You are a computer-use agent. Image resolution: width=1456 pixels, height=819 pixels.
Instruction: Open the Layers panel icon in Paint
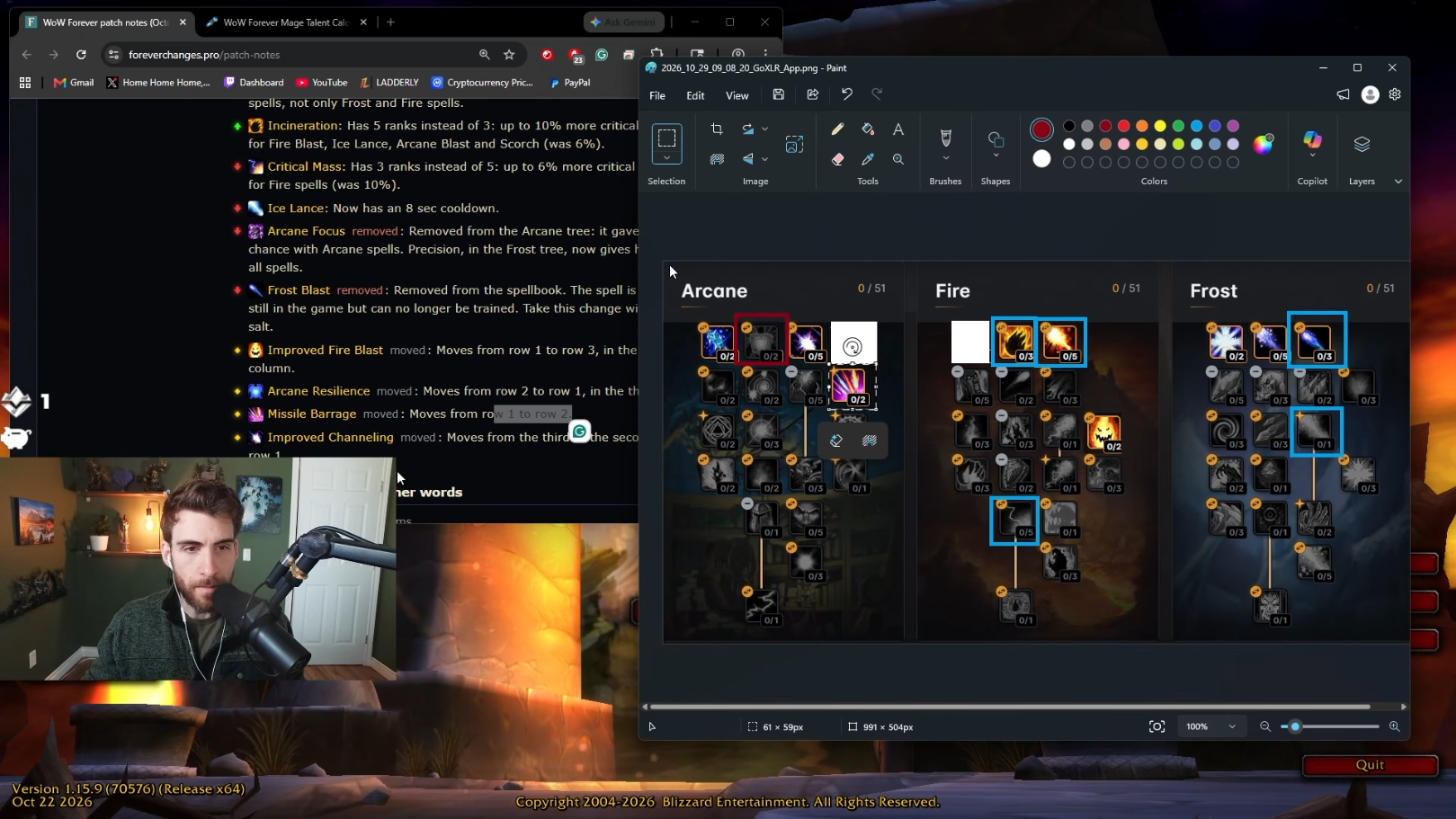pyautogui.click(x=1361, y=144)
